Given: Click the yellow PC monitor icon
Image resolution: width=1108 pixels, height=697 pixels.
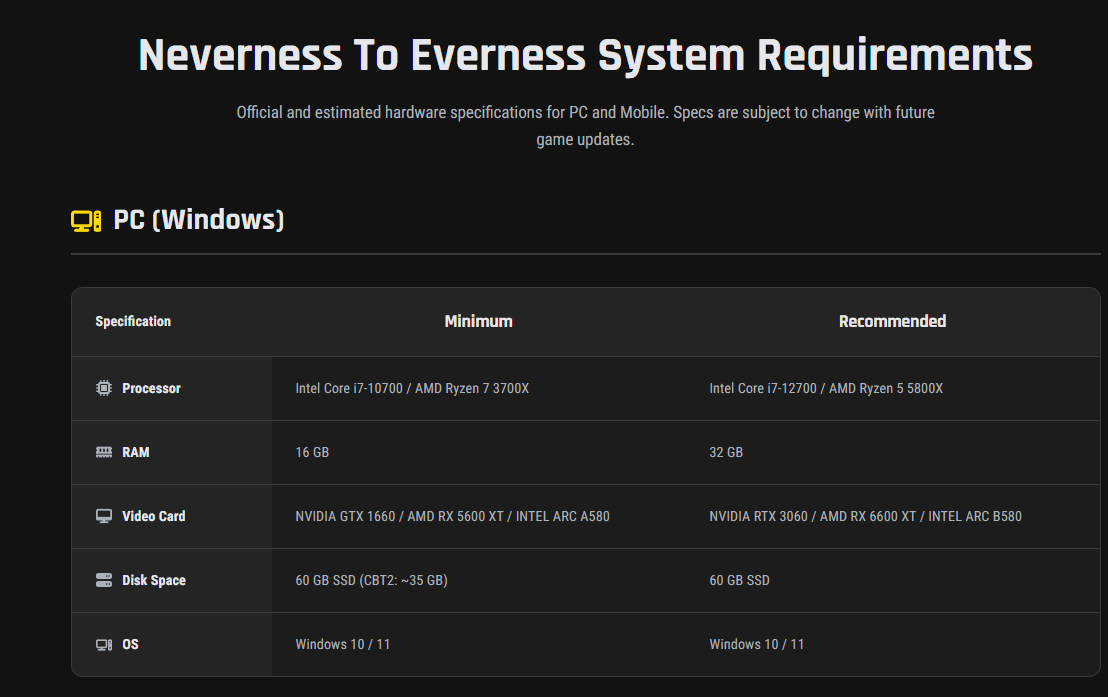Looking at the screenshot, I should point(86,221).
